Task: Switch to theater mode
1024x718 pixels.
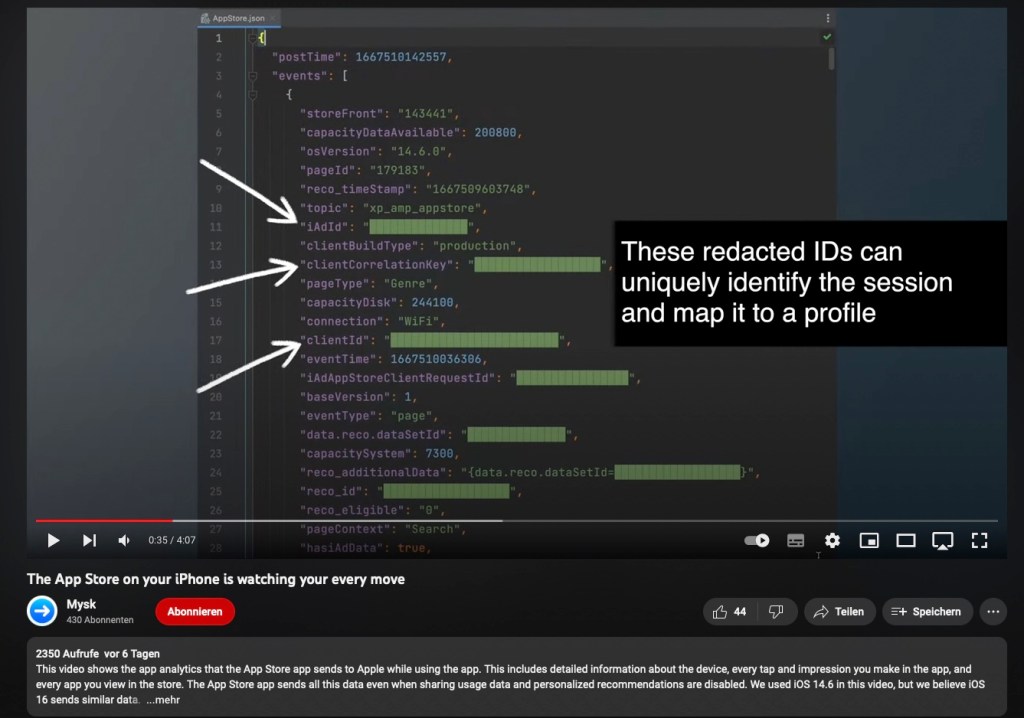Action: (x=906, y=540)
